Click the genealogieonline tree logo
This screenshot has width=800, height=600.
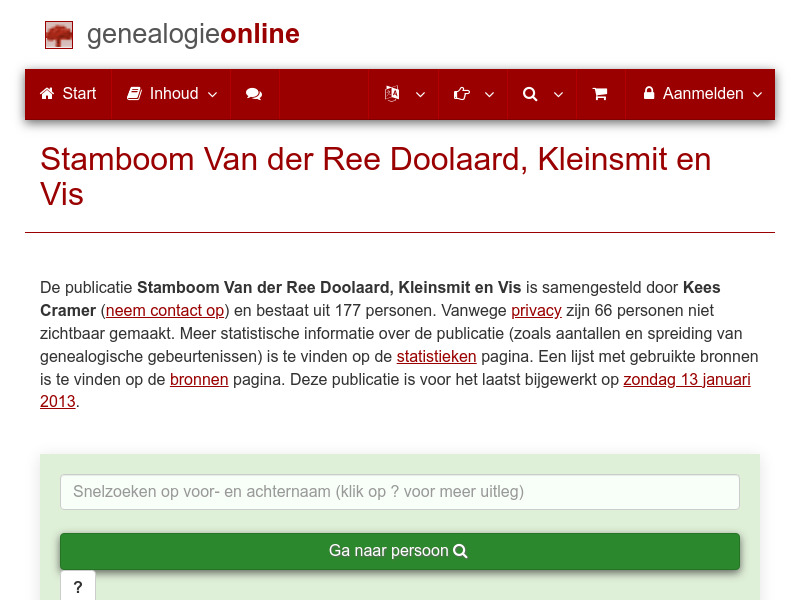[x=58, y=34]
